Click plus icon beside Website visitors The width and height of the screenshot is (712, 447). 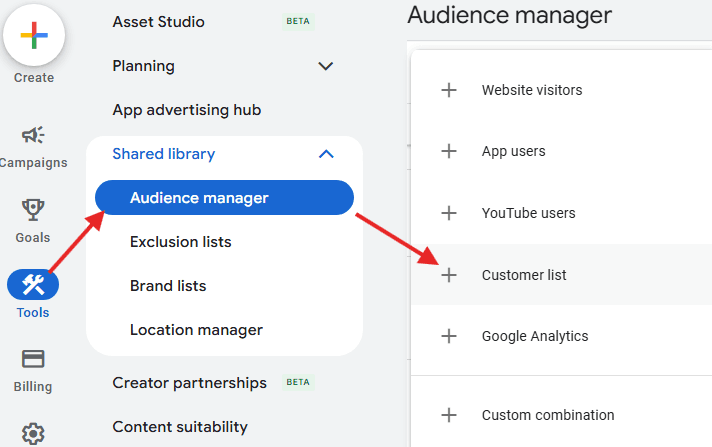[449, 90]
